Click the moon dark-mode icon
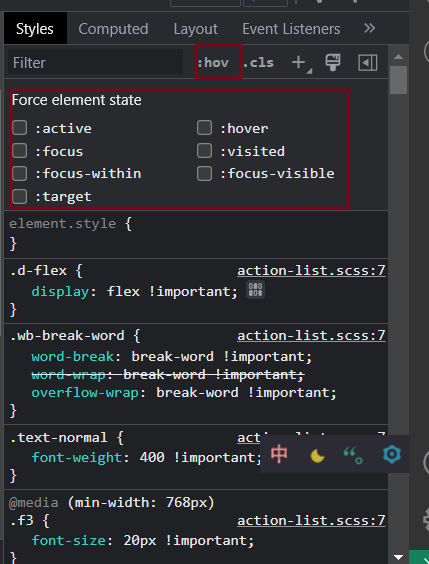The height and width of the screenshot is (564, 429). [x=317, y=456]
